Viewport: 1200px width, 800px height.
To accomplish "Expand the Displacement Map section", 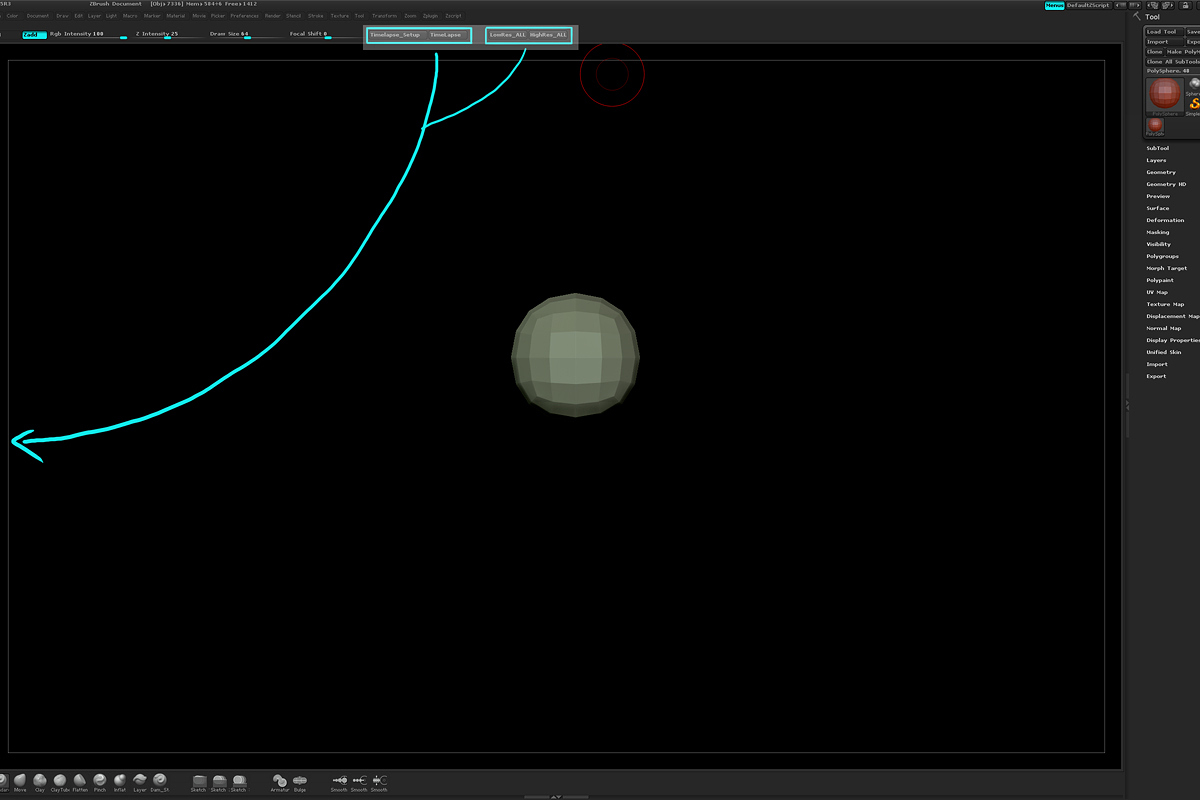I will coord(1172,316).
